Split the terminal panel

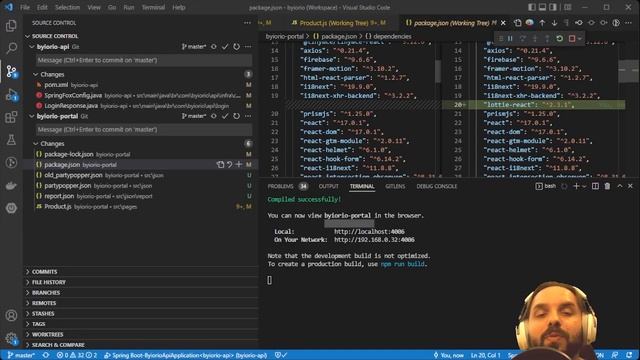pos(596,186)
